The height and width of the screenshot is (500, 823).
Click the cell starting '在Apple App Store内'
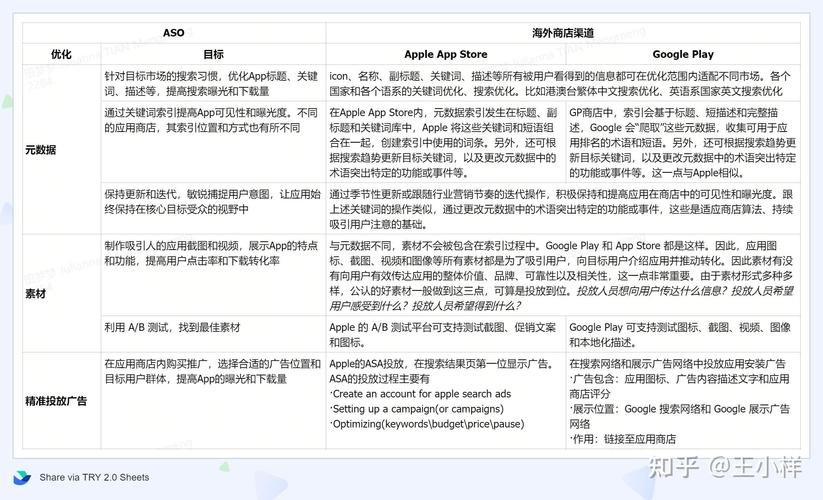click(x=446, y=142)
